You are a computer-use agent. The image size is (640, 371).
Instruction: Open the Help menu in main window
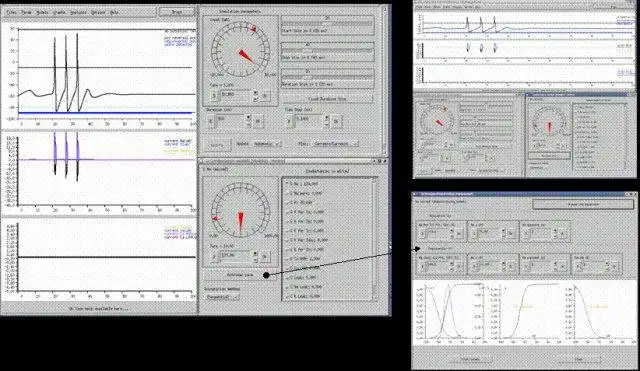pos(115,13)
